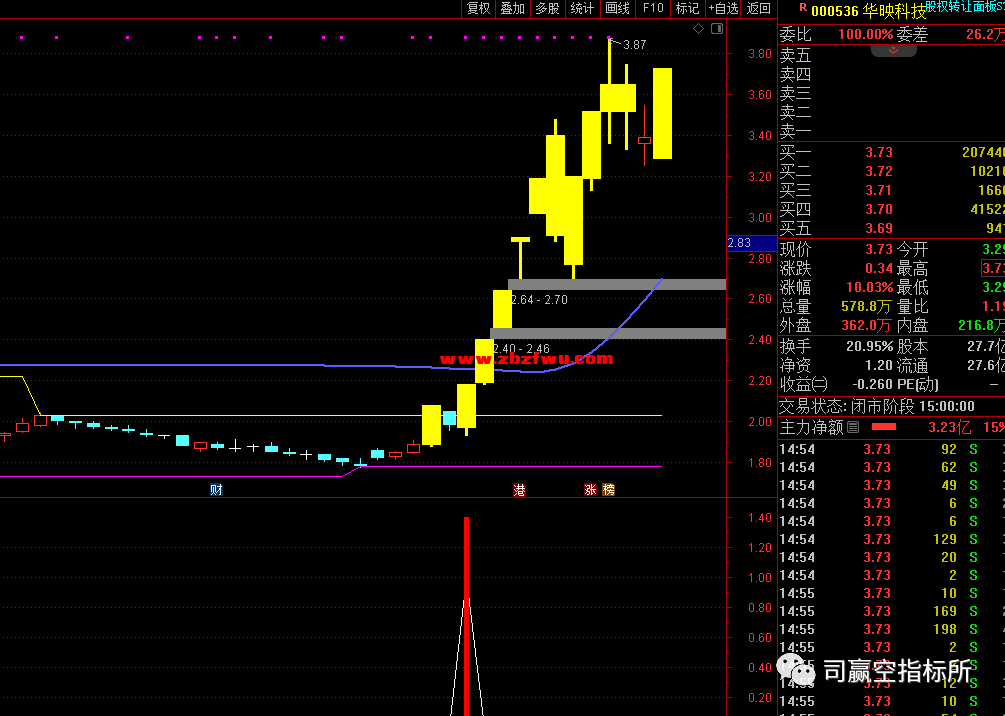Click the list icon beside 主力净额

click(853, 426)
